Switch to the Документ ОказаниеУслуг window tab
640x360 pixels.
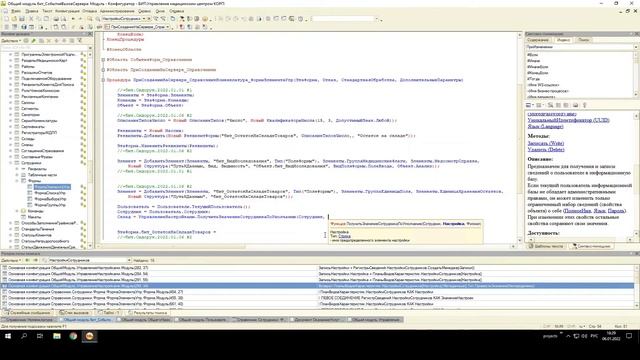[x=318, y=320]
